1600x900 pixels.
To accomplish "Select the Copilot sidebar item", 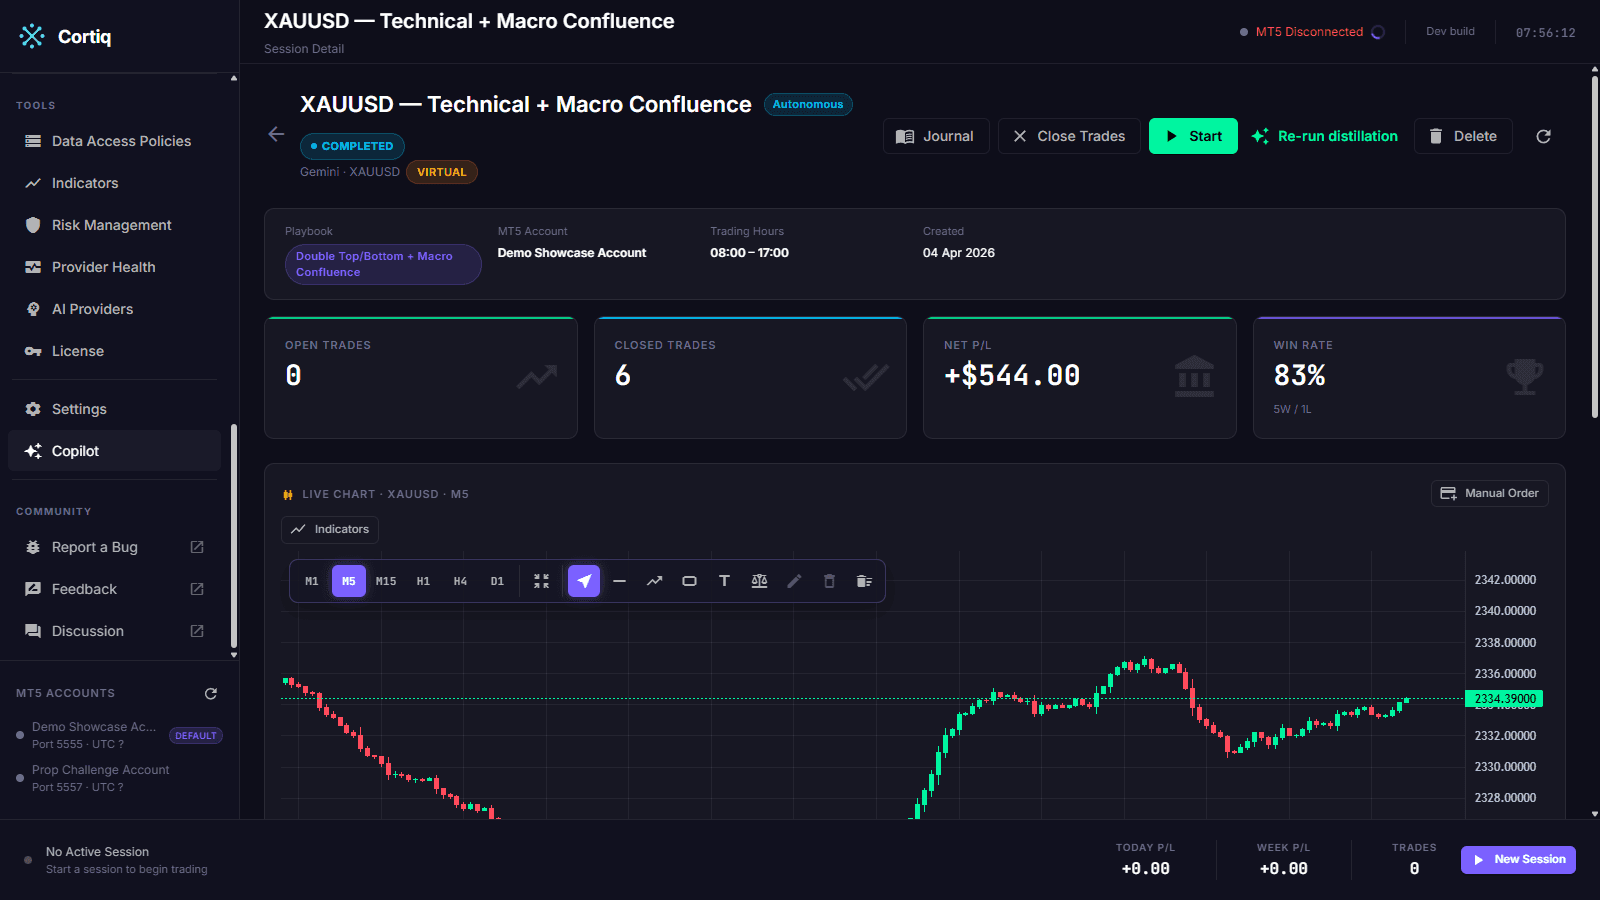I will tap(114, 451).
